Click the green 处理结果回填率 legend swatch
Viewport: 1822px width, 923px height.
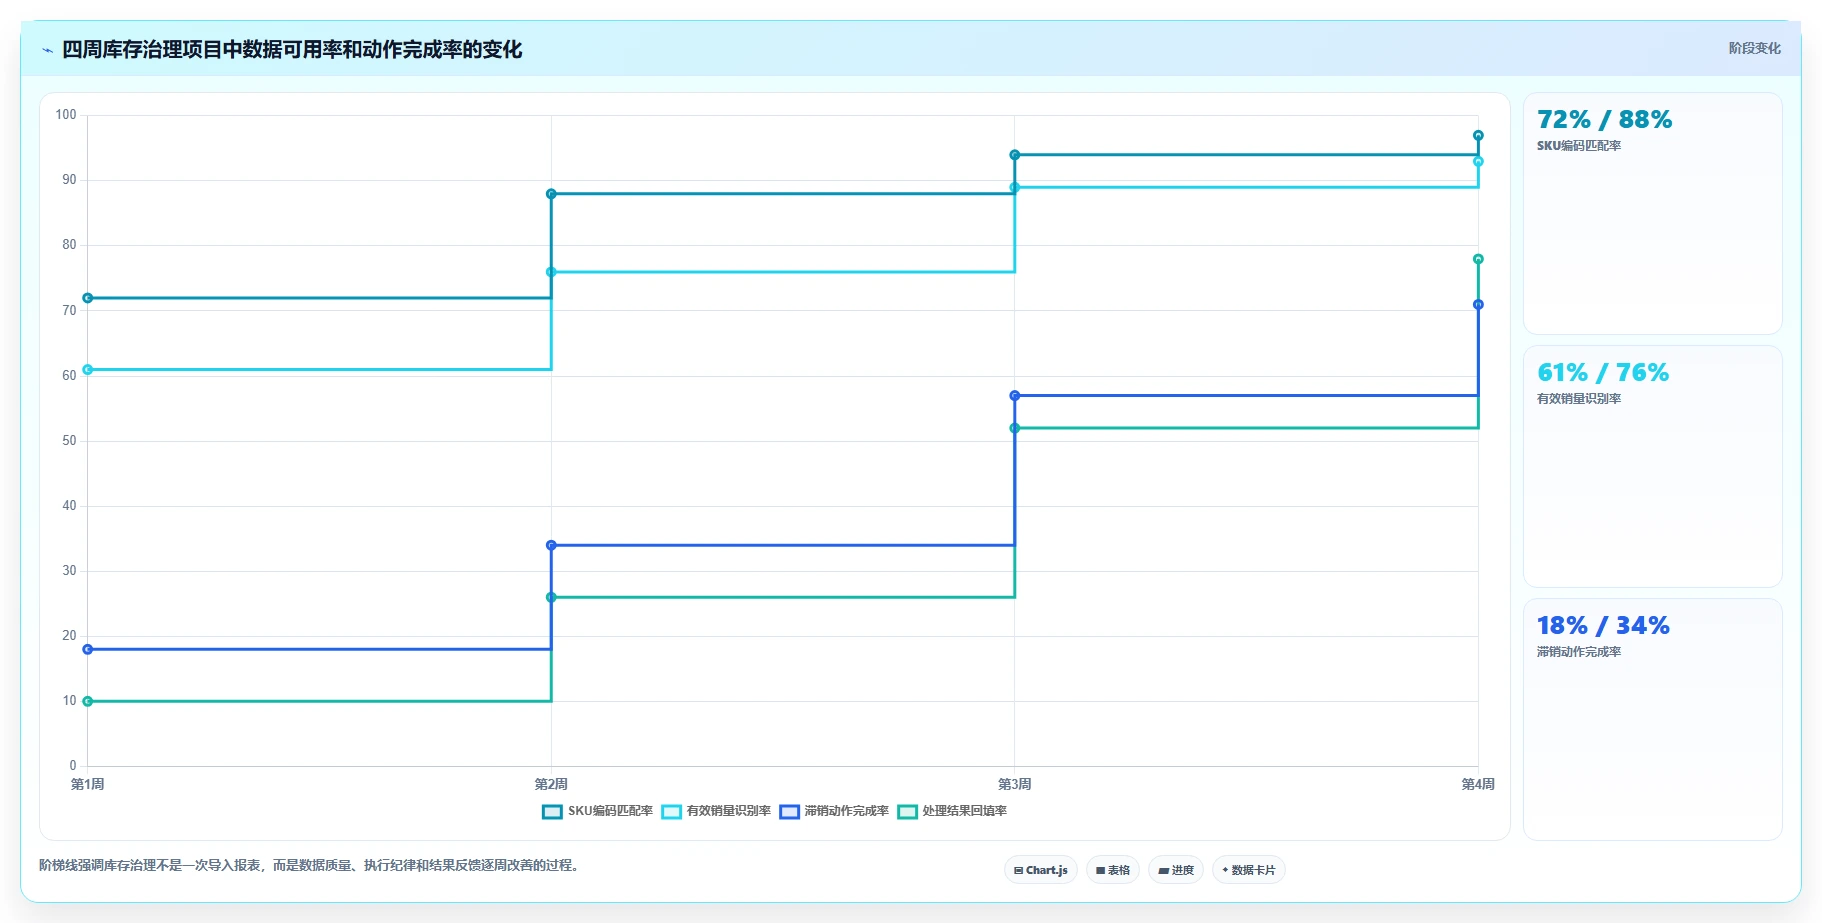click(907, 811)
